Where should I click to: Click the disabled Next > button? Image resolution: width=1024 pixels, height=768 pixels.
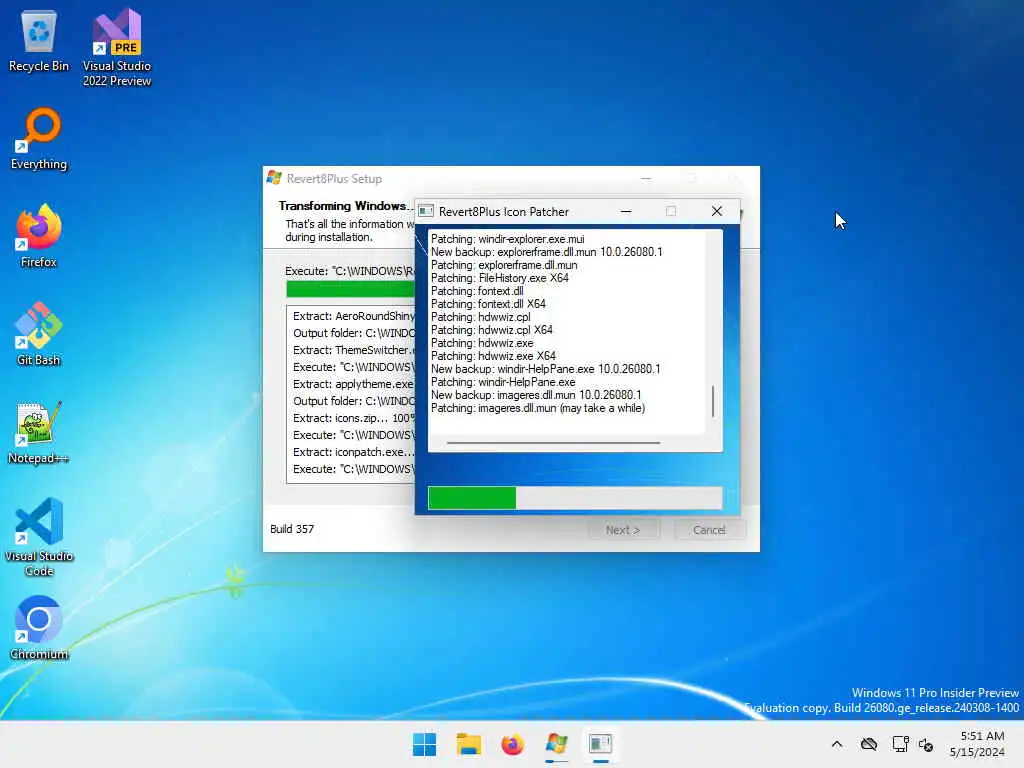[623, 530]
